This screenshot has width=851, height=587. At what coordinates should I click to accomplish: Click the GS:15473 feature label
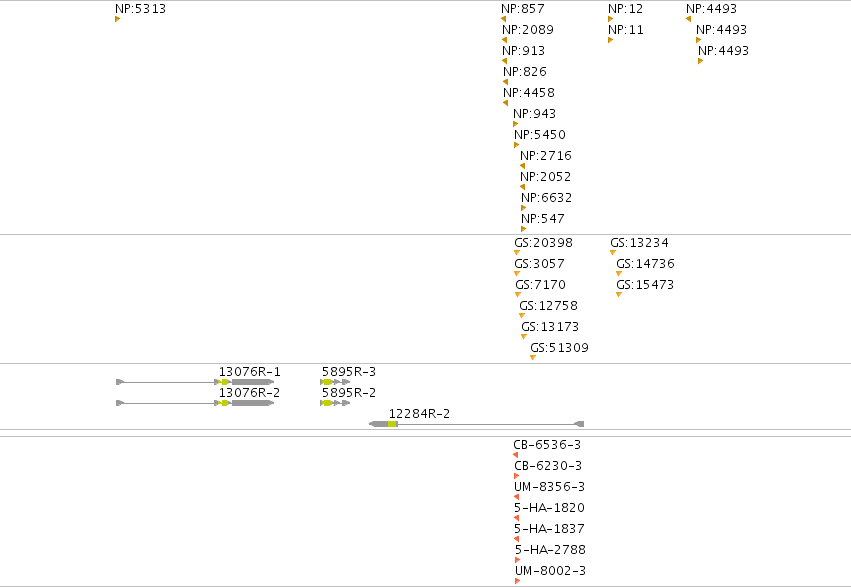(645, 285)
